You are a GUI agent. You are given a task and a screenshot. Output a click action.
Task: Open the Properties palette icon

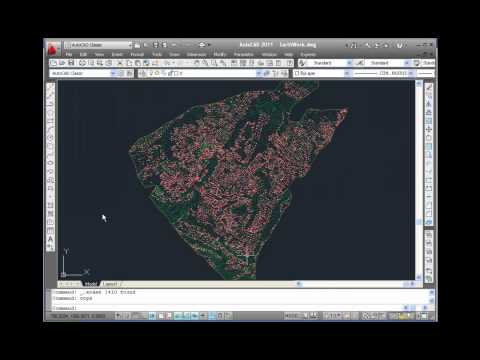(234, 63)
